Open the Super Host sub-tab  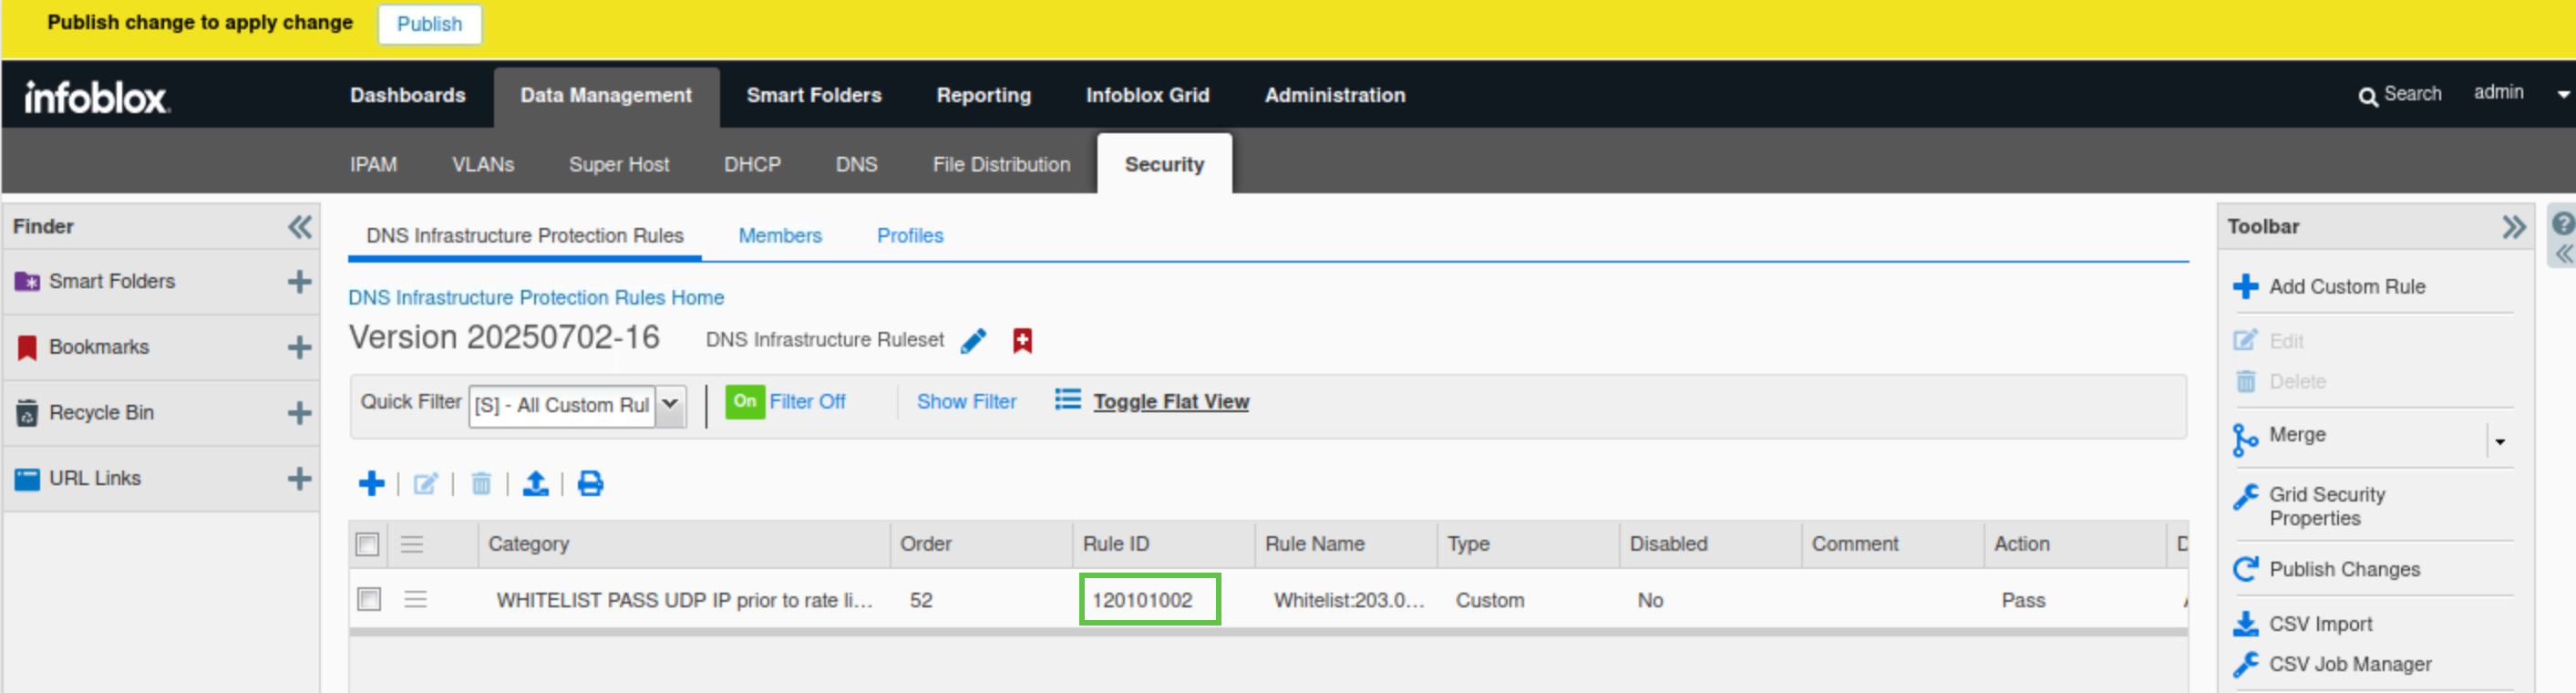(619, 164)
